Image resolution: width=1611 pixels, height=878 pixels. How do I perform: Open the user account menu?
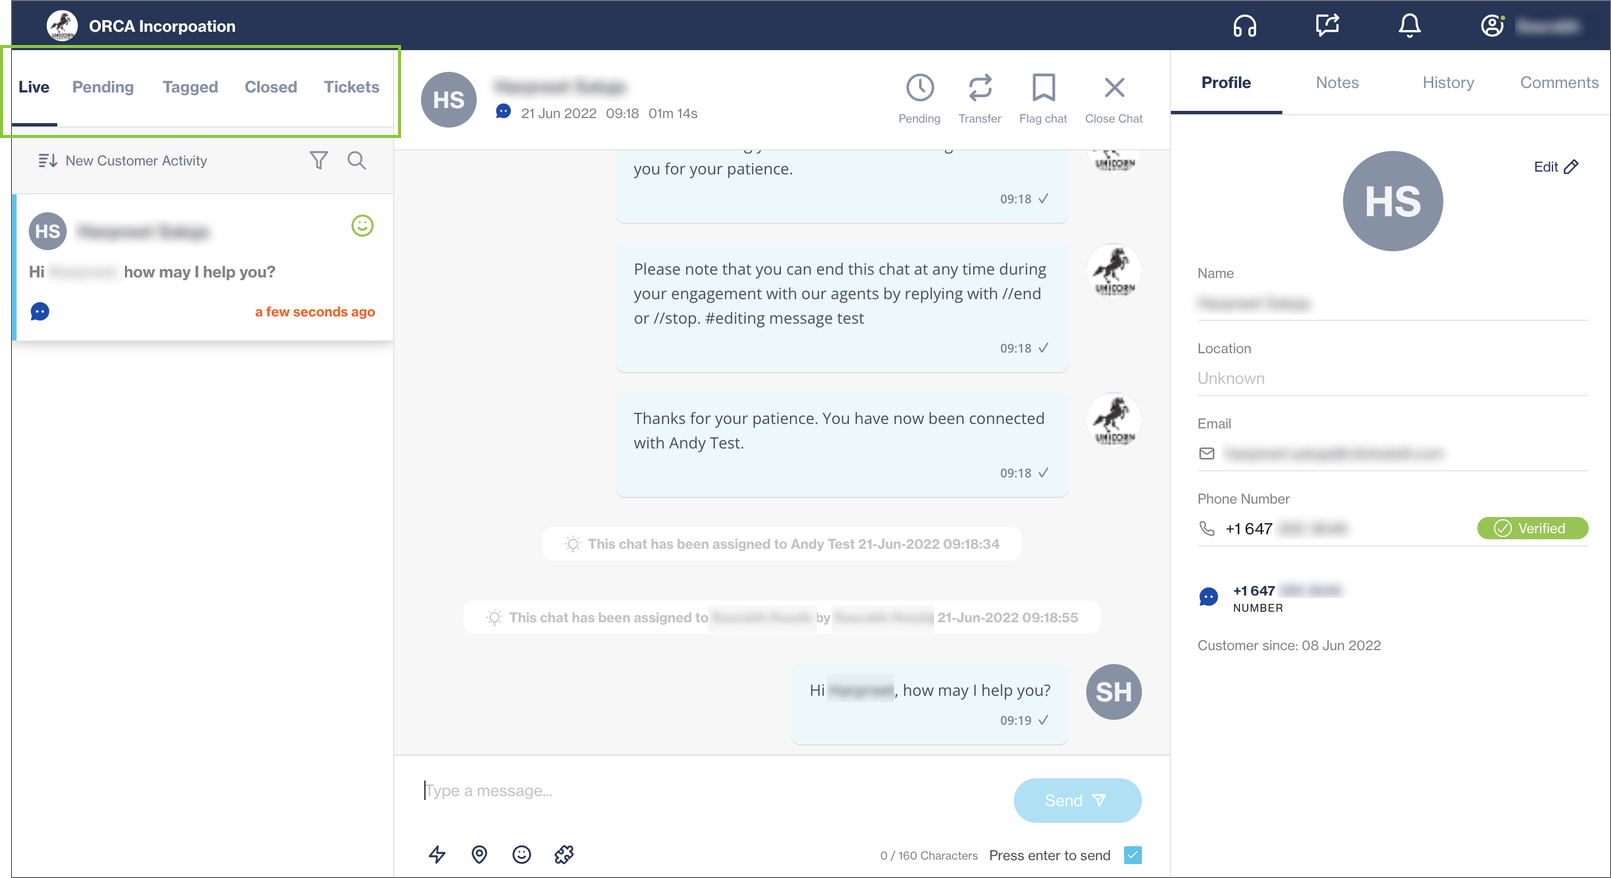tap(1492, 26)
